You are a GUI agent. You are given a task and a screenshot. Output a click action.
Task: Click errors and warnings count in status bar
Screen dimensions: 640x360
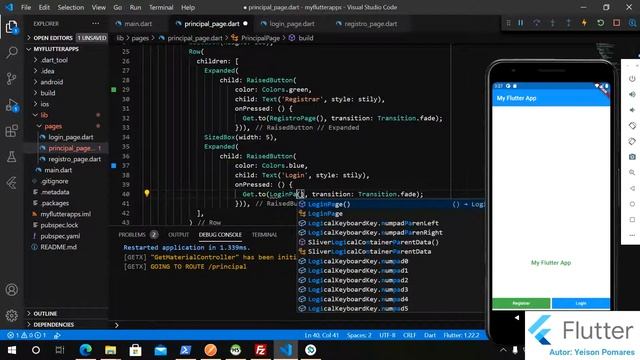coord(27,335)
